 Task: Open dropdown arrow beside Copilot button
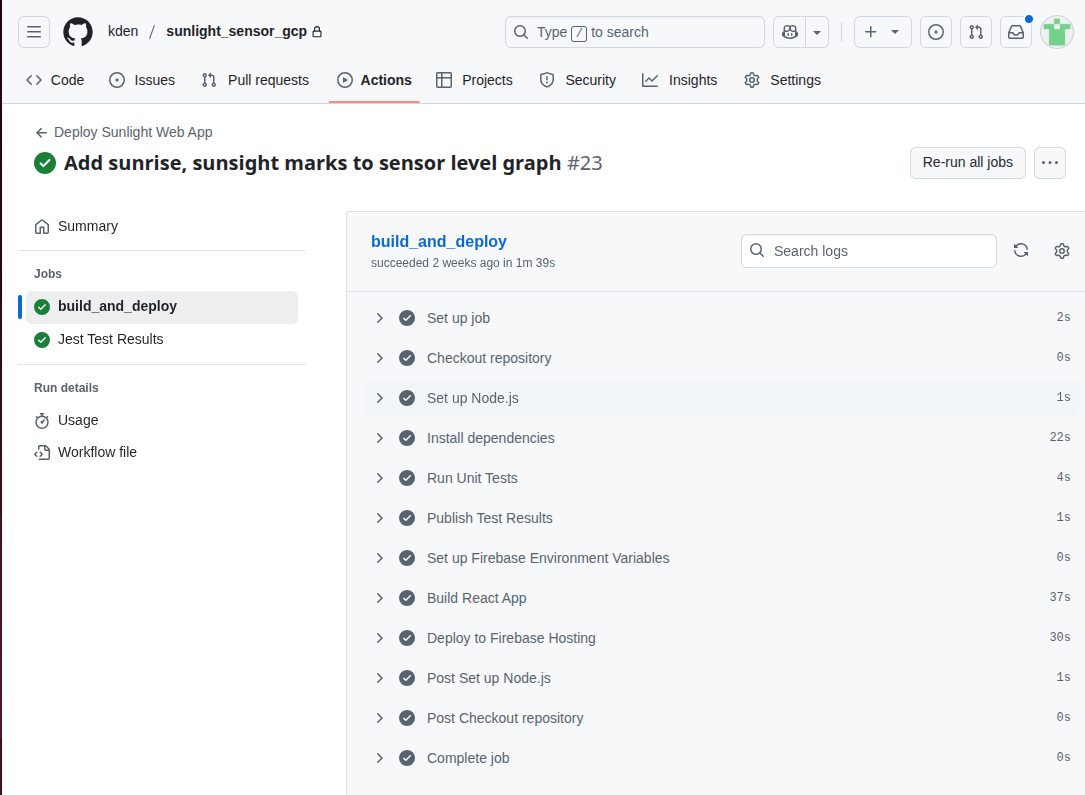pyautogui.click(x=818, y=32)
